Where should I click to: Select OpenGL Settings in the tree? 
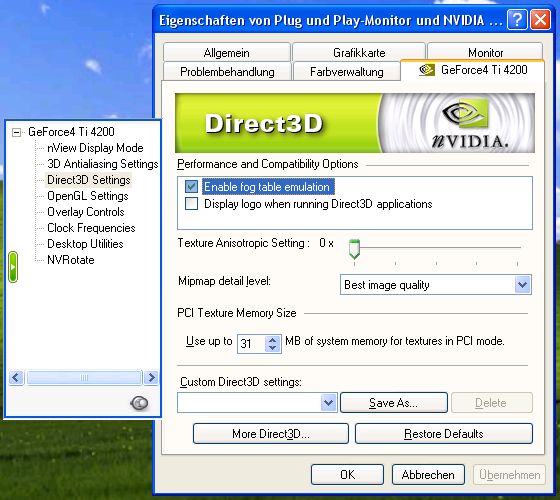tap(88, 196)
